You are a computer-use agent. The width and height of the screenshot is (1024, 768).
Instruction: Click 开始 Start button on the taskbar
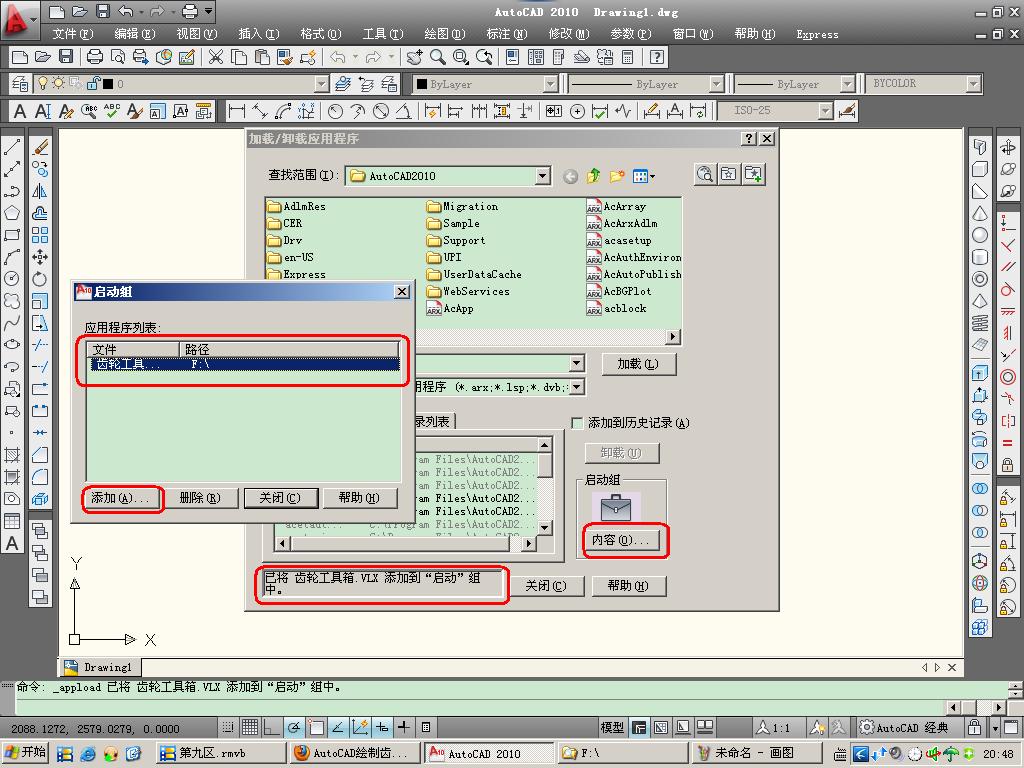click(25, 752)
